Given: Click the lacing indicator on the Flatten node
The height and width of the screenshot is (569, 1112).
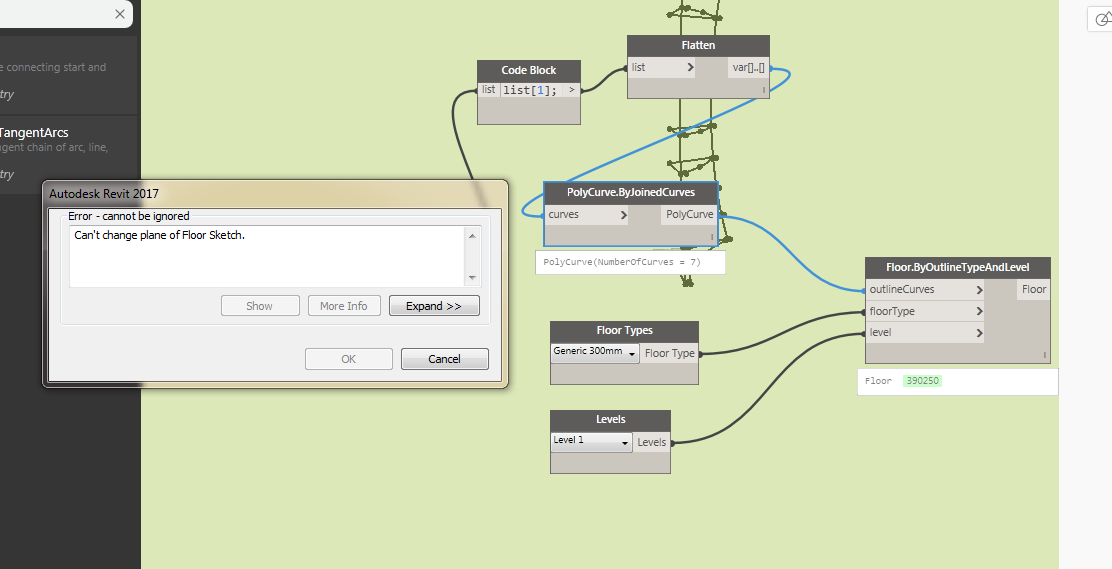Looking at the screenshot, I should point(764,90).
